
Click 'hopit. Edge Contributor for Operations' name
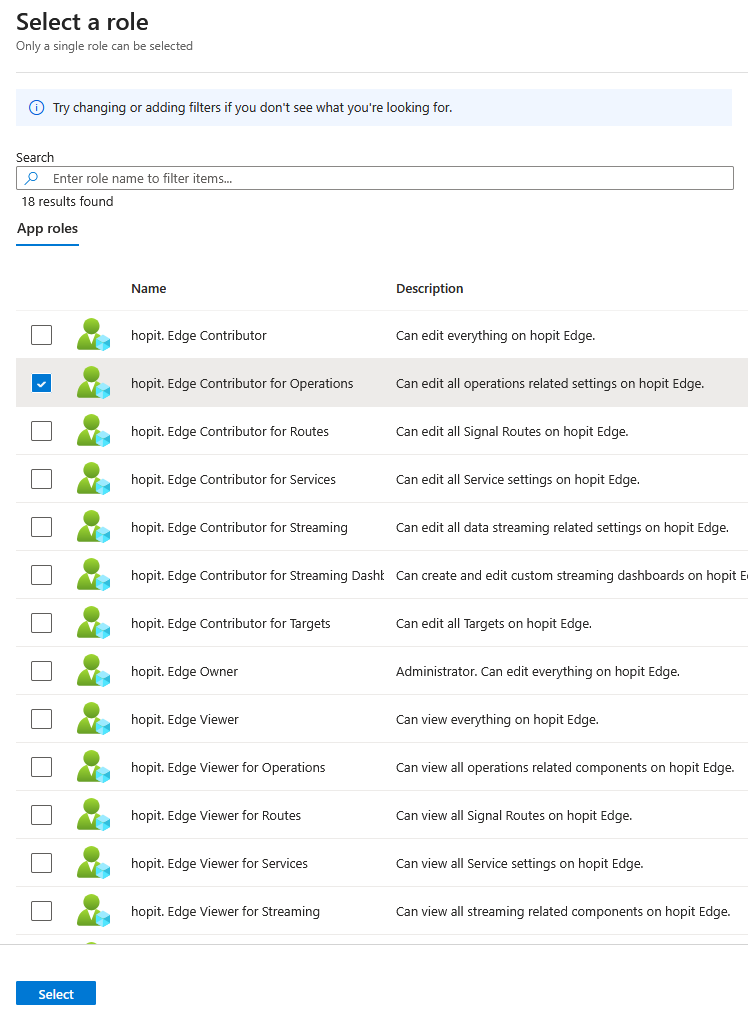[x=242, y=383]
